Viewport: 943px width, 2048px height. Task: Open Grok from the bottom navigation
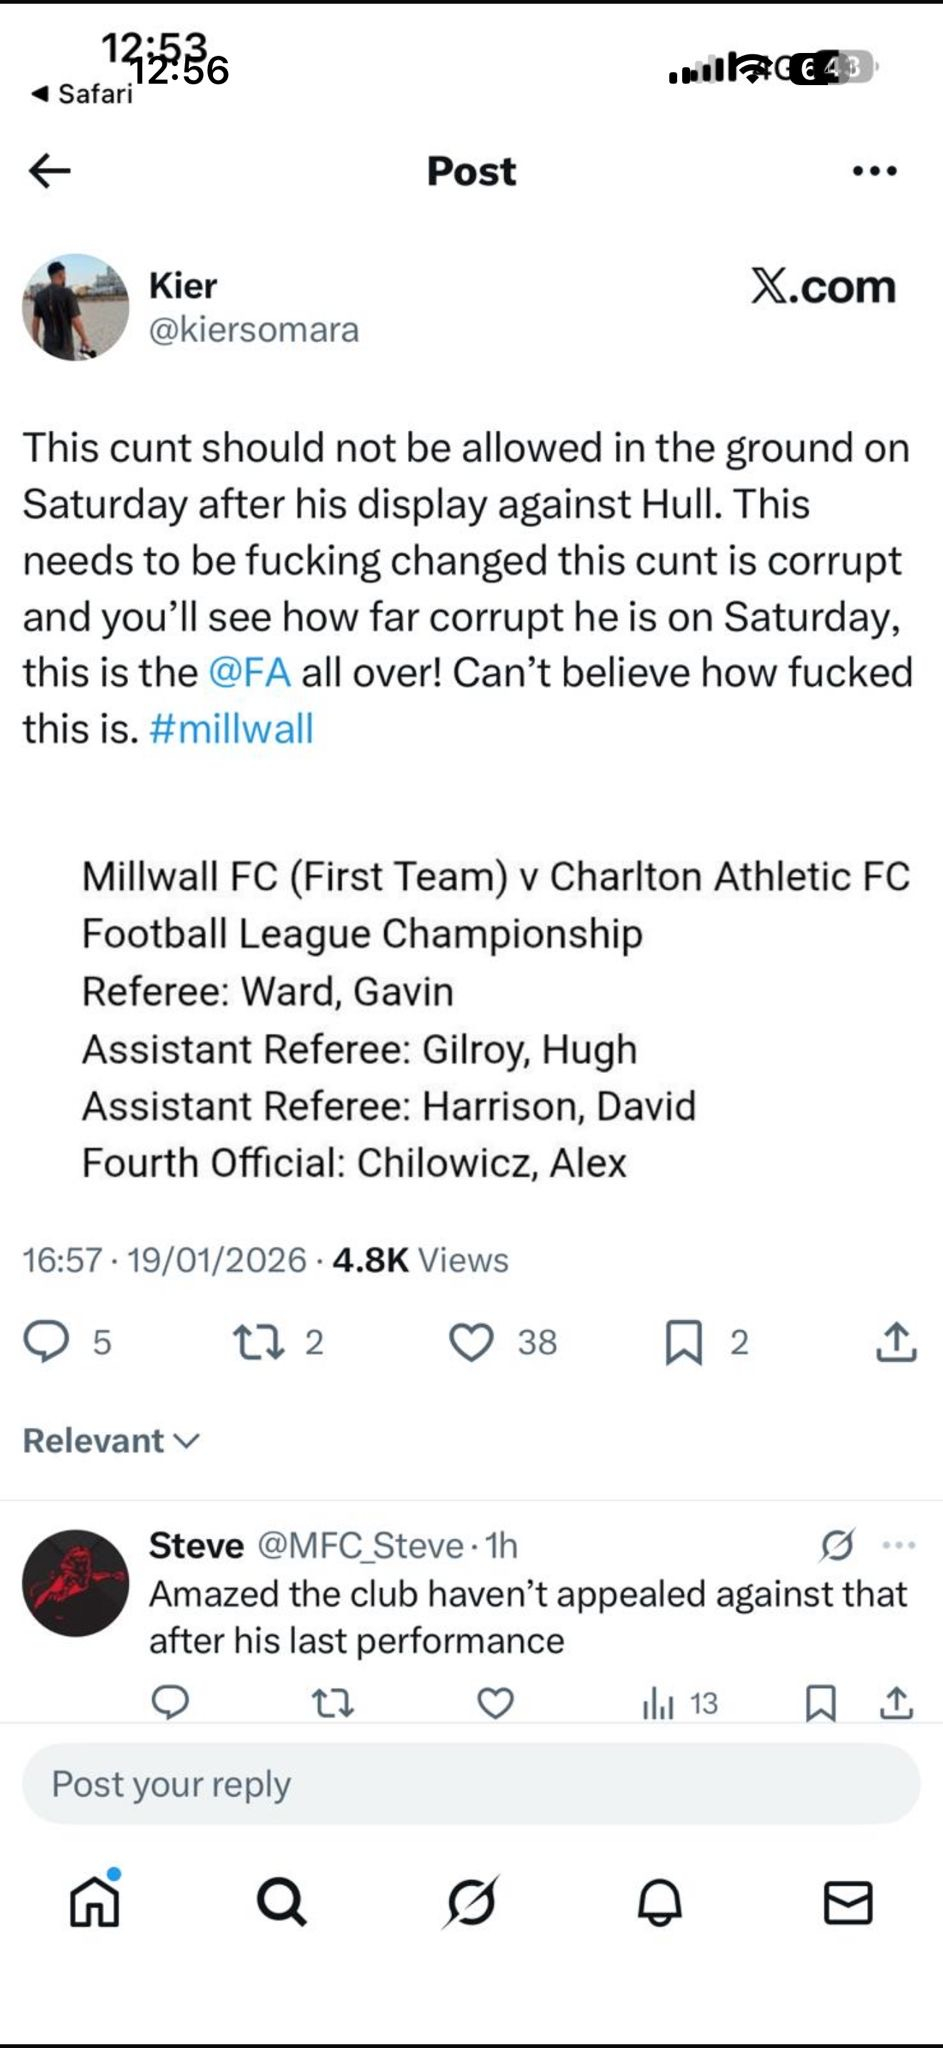[471, 1901]
